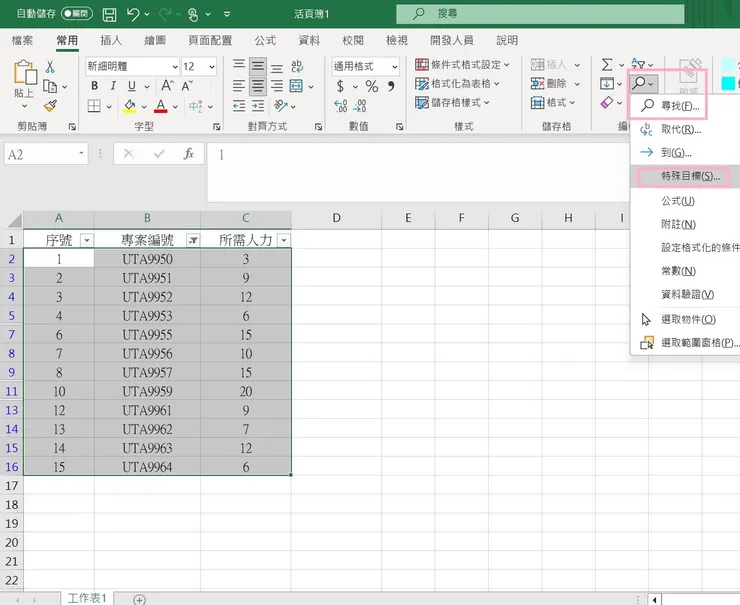This screenshot has width=740, height=605.
Task: Click the Save floppy disk icon
Action: click(x=109, y=15)
